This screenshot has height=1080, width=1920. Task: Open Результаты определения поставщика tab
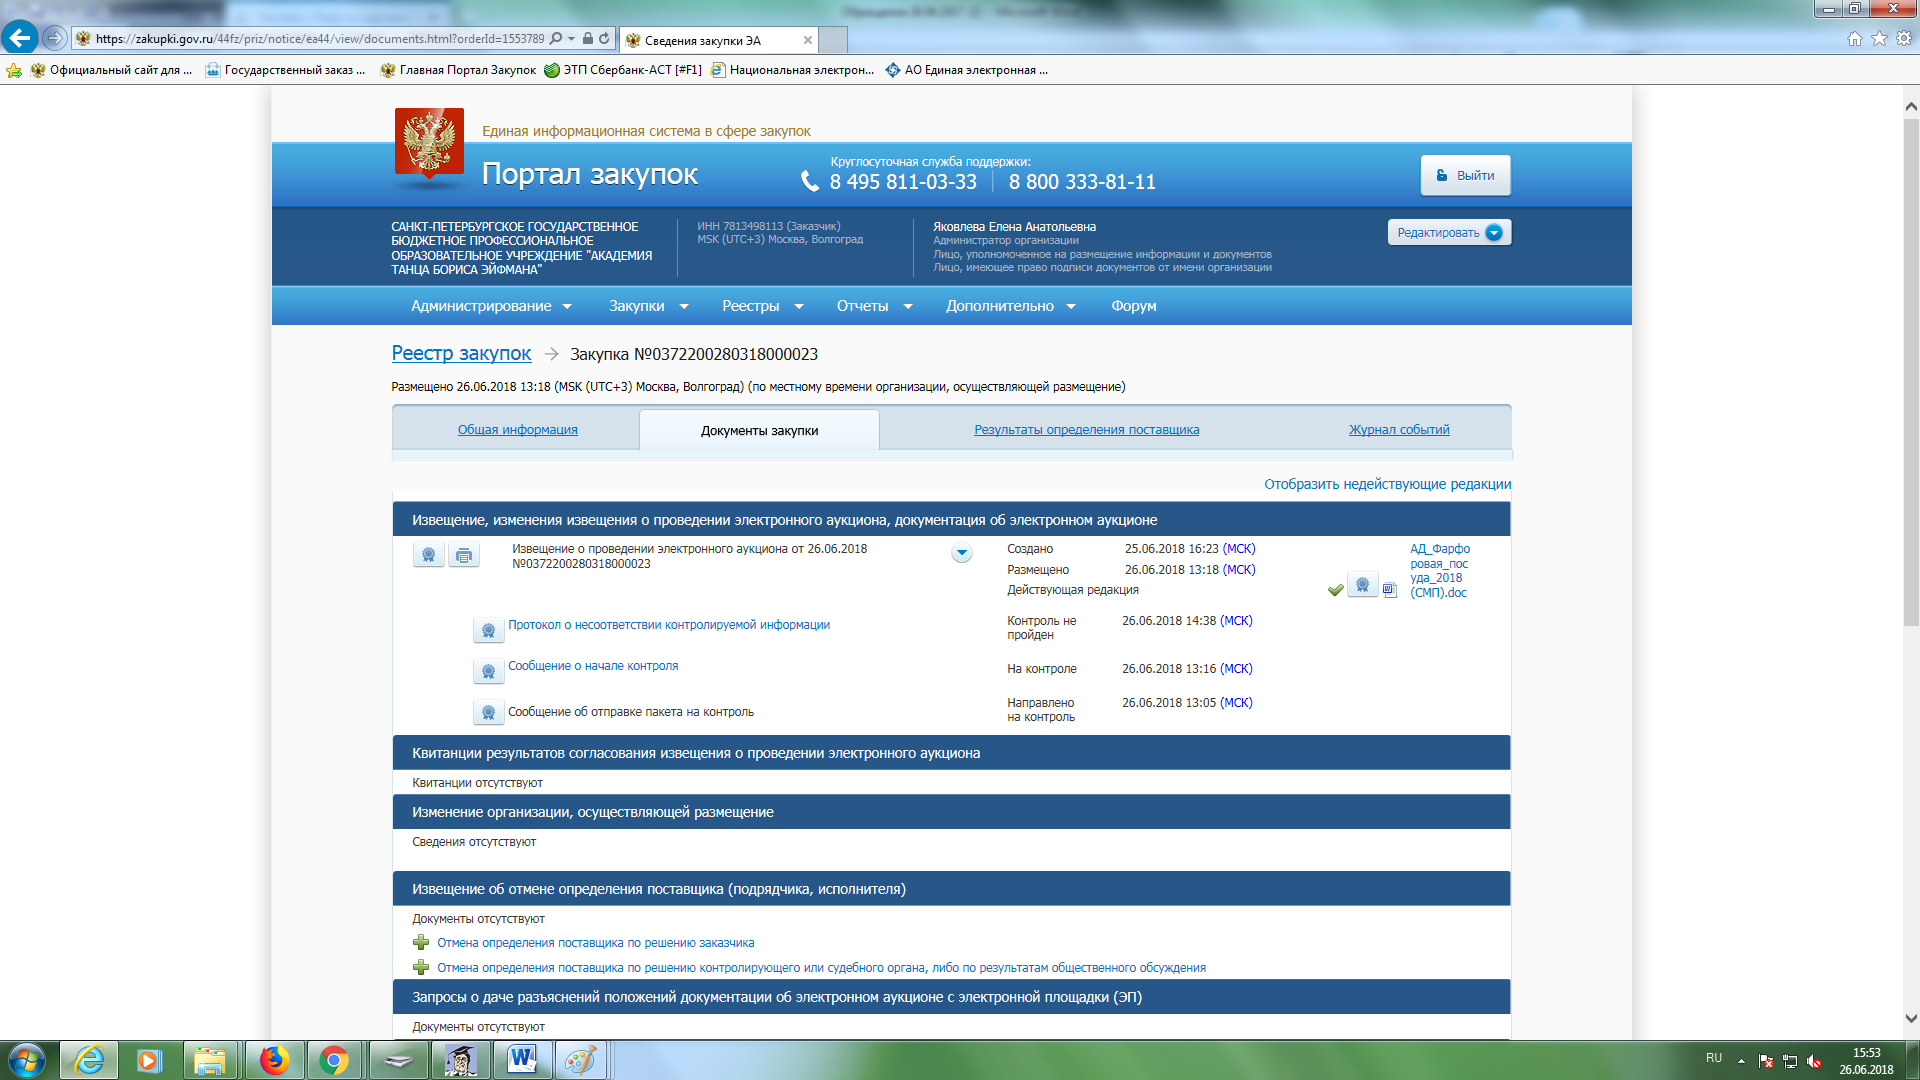tap(1086, 430)
